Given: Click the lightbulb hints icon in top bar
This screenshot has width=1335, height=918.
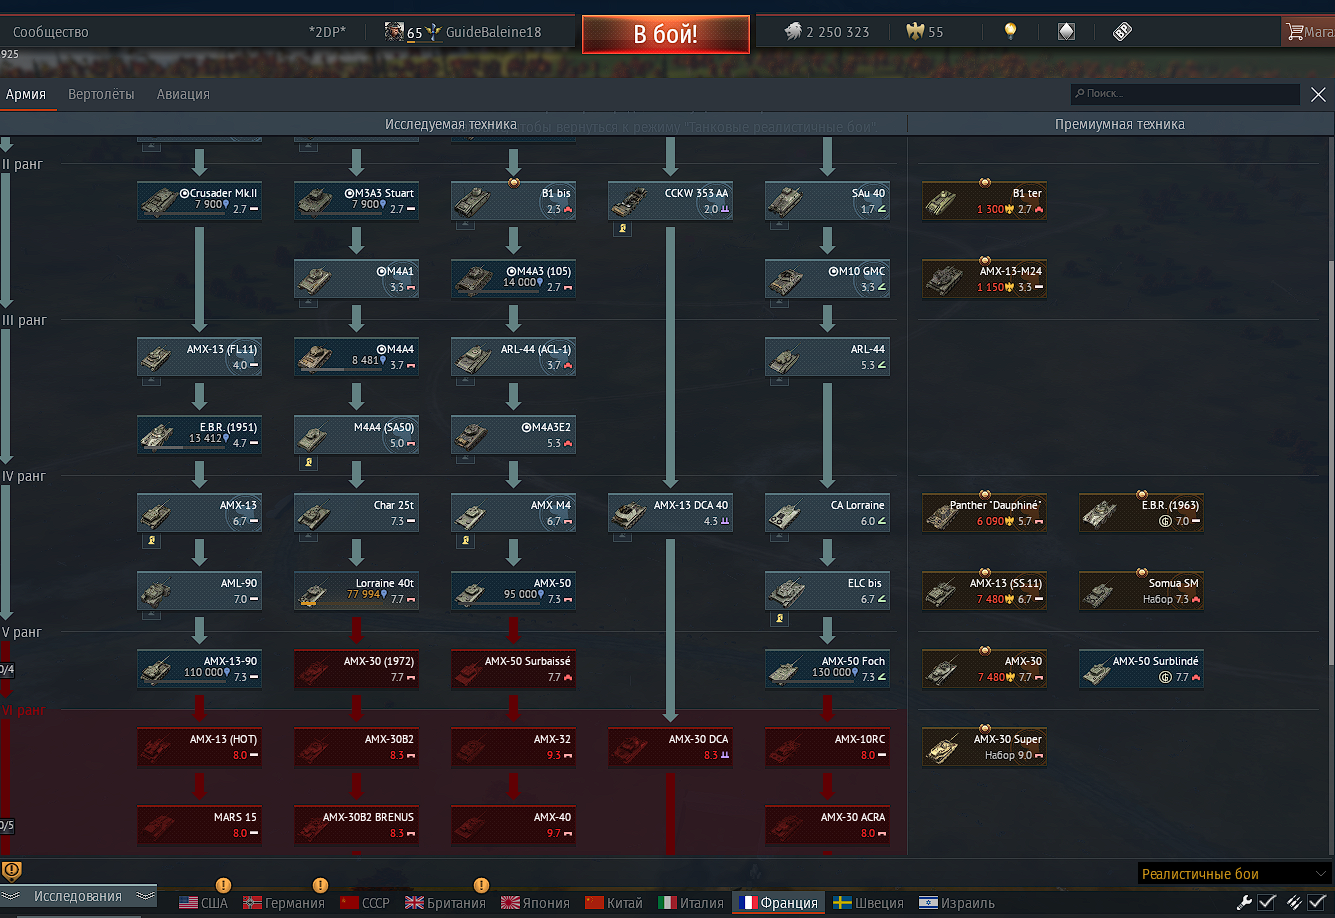Looking at the screenshot, I should 1011,31.
